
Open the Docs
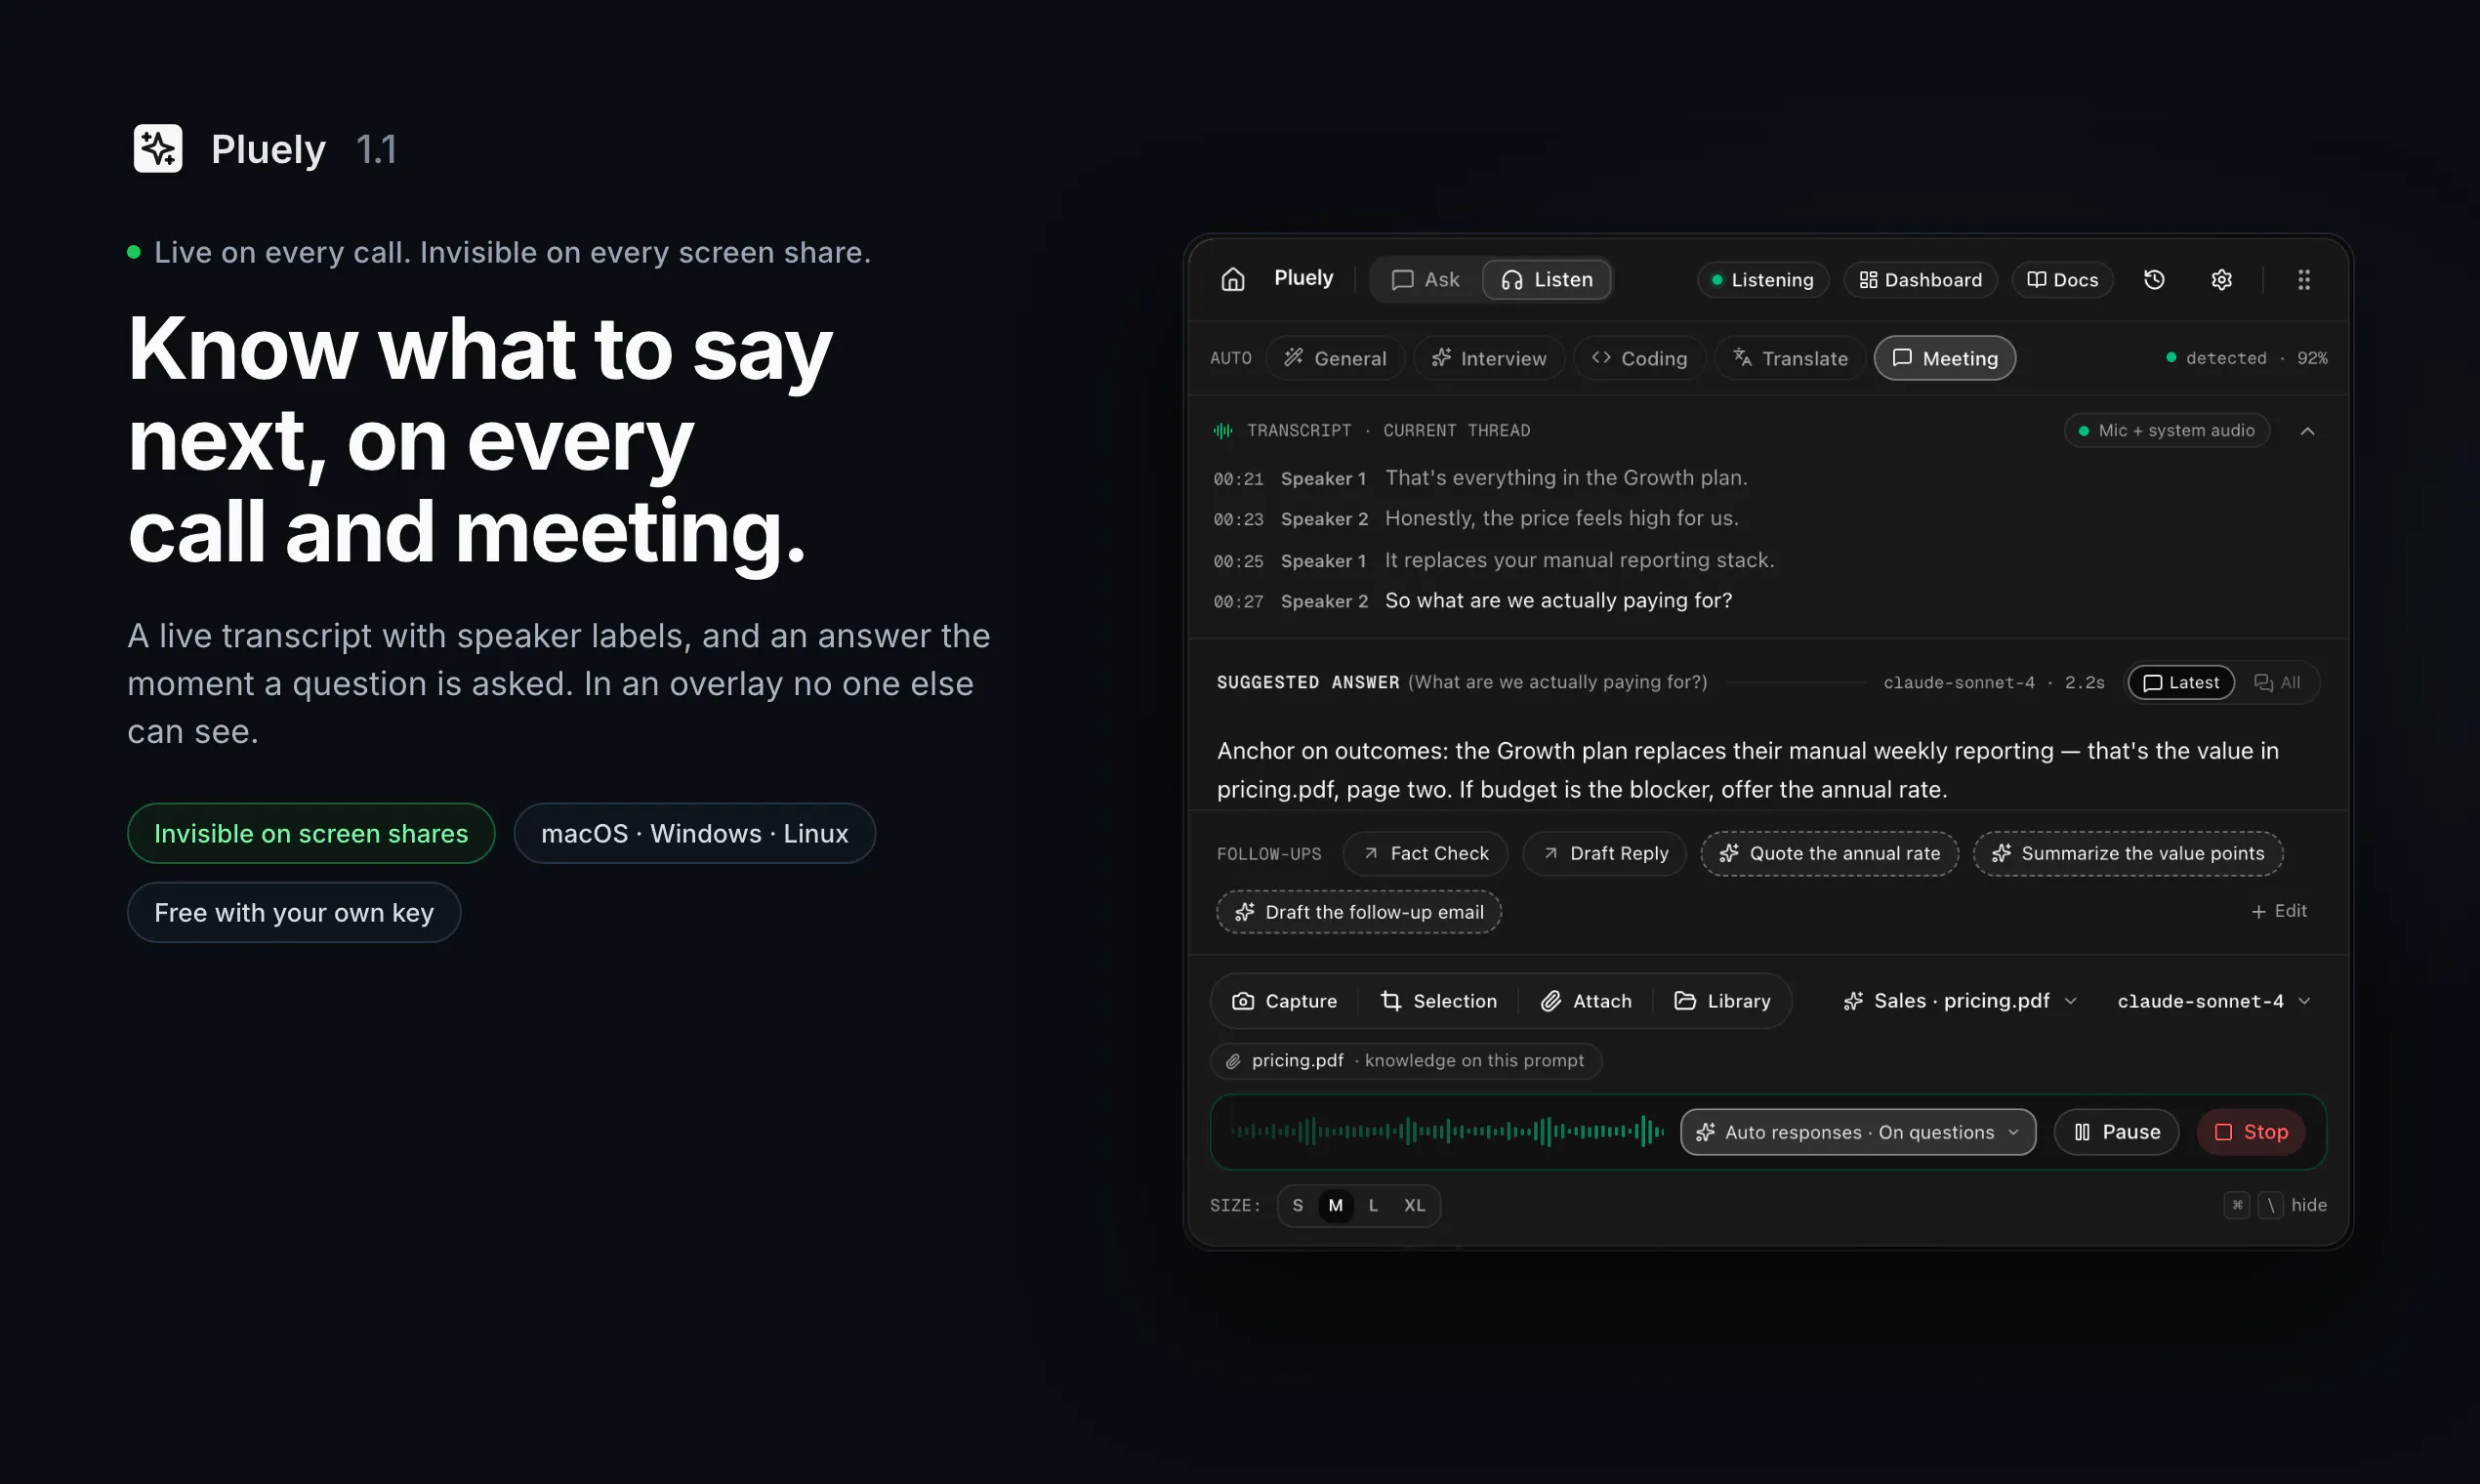[2062, 280]
